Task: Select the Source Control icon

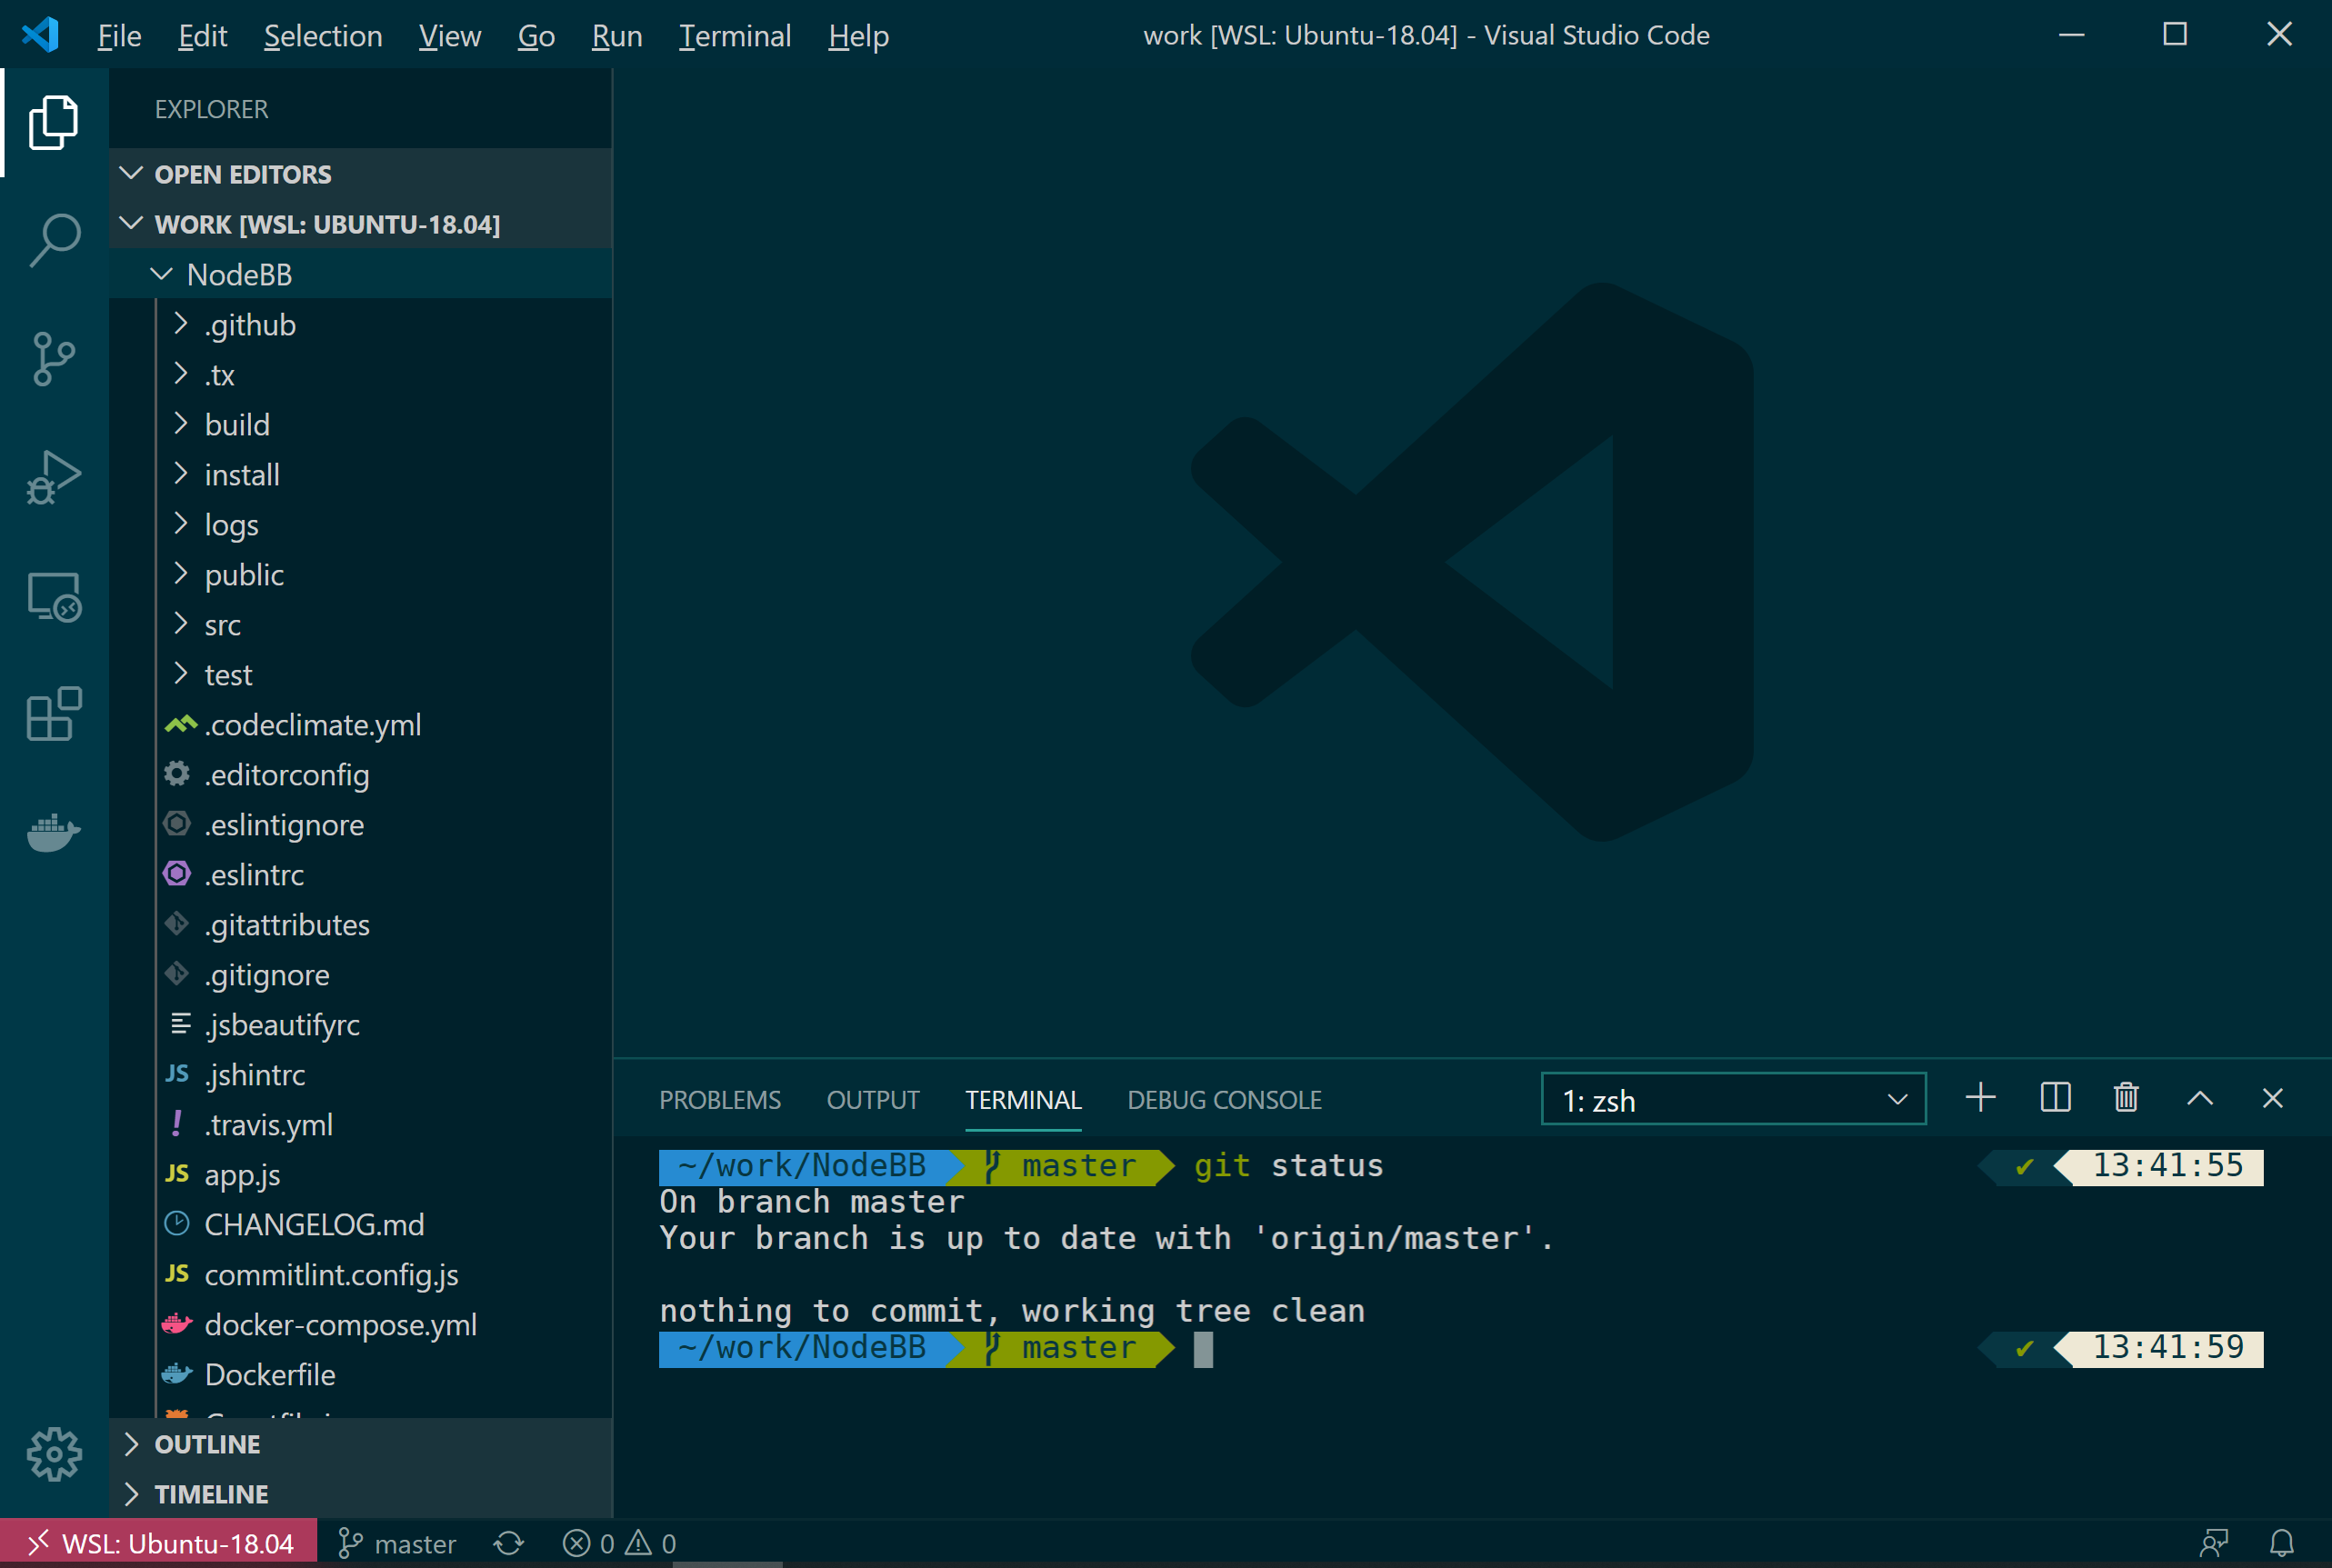Action: [x=53, y=358]
